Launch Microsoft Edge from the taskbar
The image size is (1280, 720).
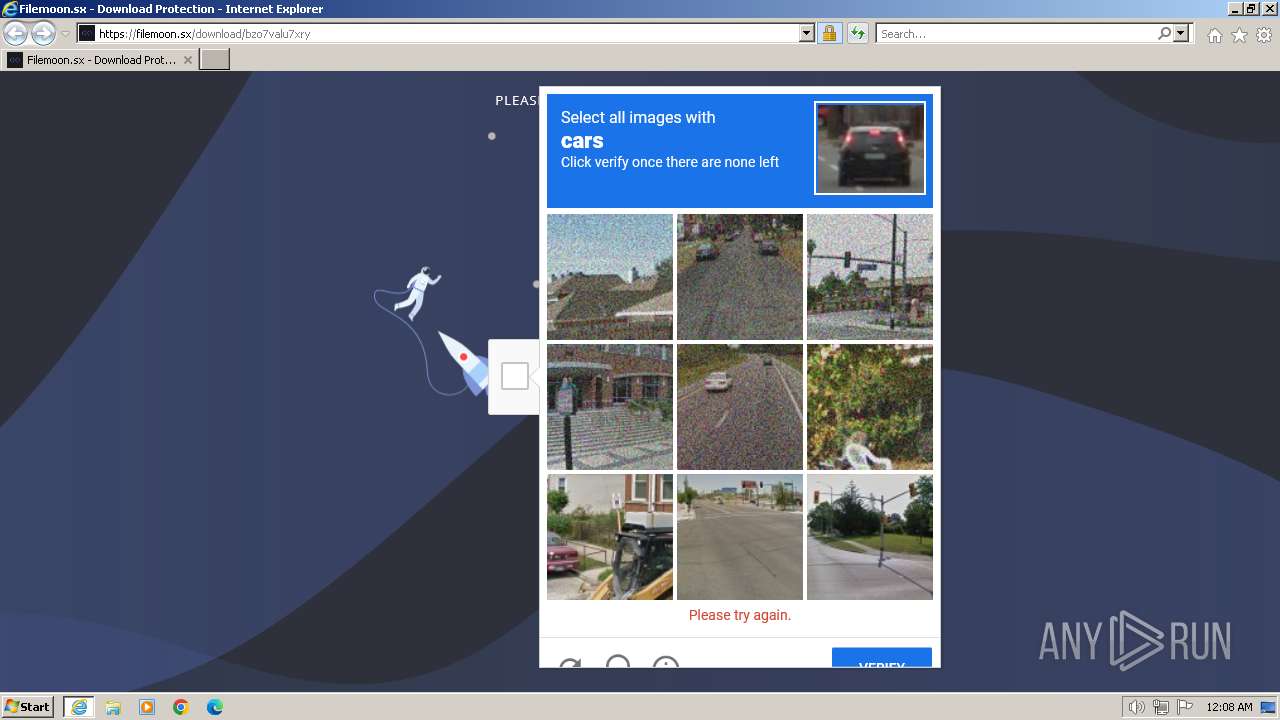pyautogui.click(x=215, y=707)
